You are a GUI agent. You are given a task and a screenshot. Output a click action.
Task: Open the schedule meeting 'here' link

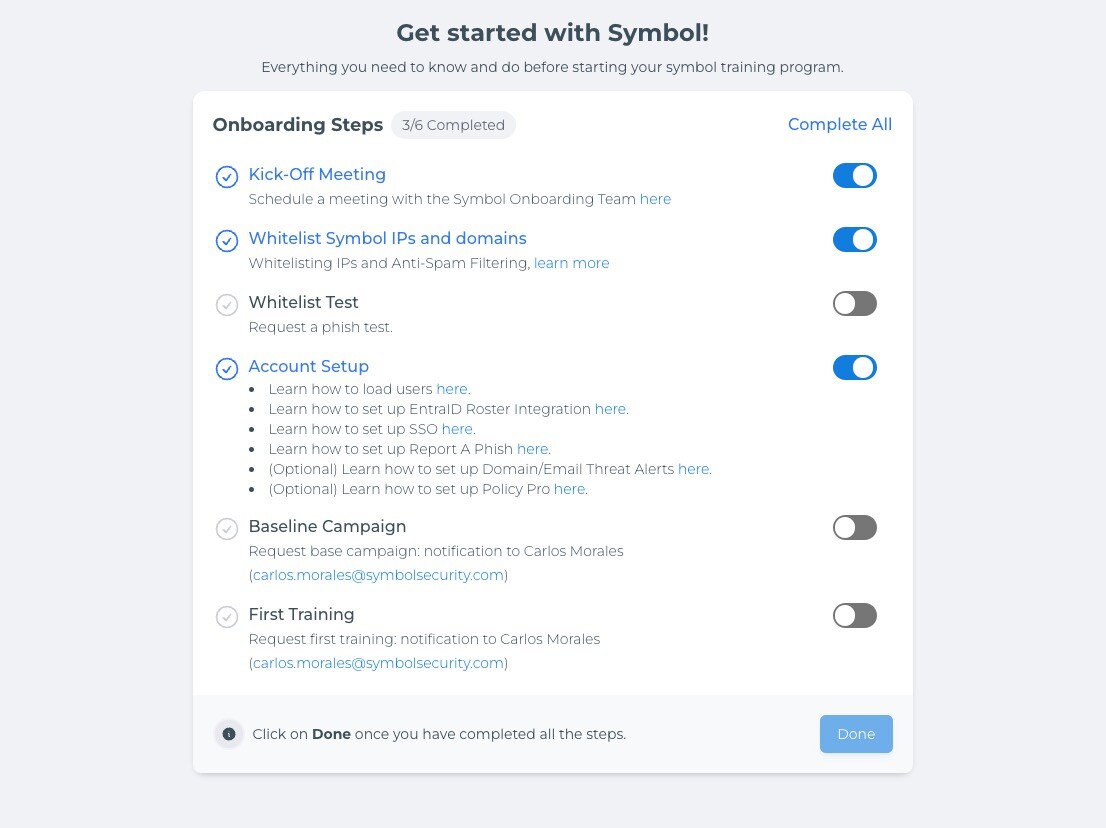(x=655, y=199)
